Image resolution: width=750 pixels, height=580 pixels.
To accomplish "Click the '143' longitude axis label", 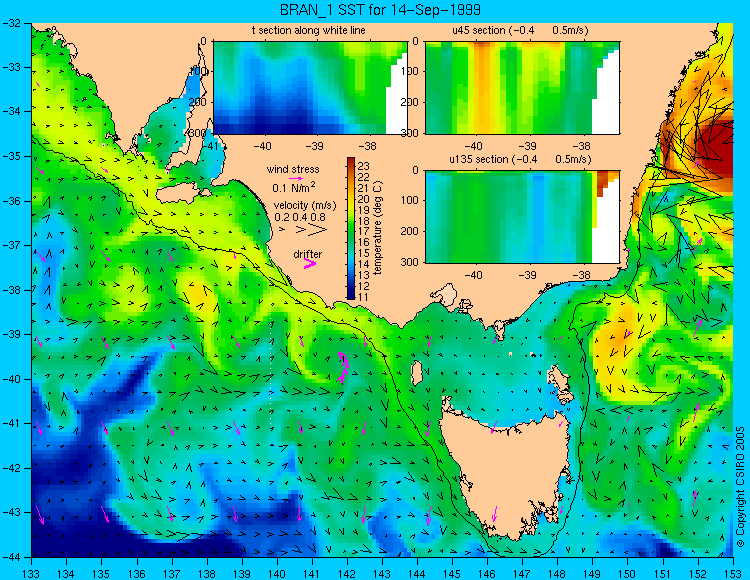I will [382, 573].
